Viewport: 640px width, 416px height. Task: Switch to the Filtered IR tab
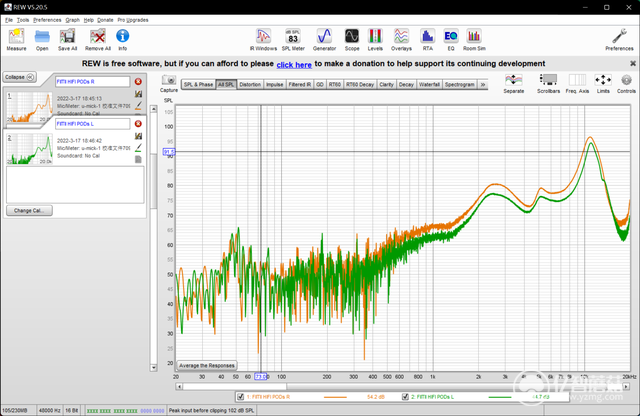click(x=300, y=85)
